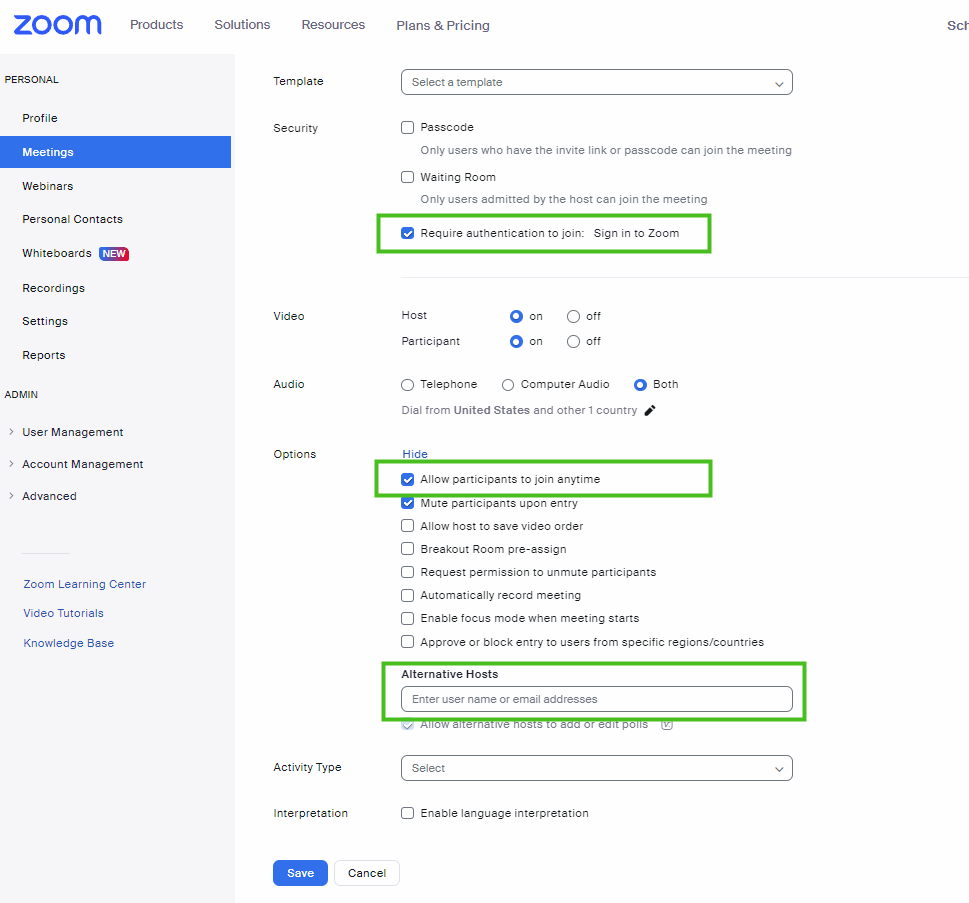
Task: Click the Alternative Hosts email field
Action: coord(596,699)
